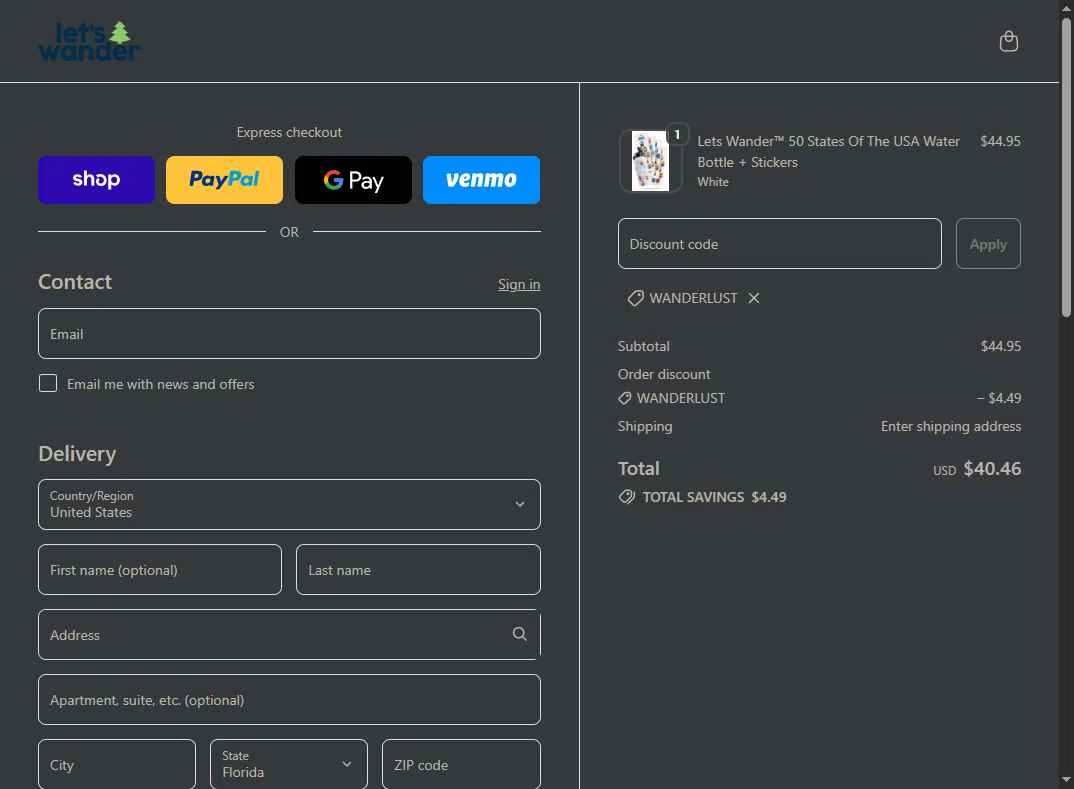Tick Email me with news and offers
Viewport: 1074px width, 789px height.
tap(48, 384)
